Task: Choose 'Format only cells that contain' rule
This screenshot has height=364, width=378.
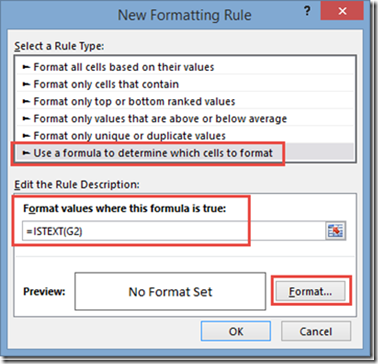Action: (x=185, y=84)
